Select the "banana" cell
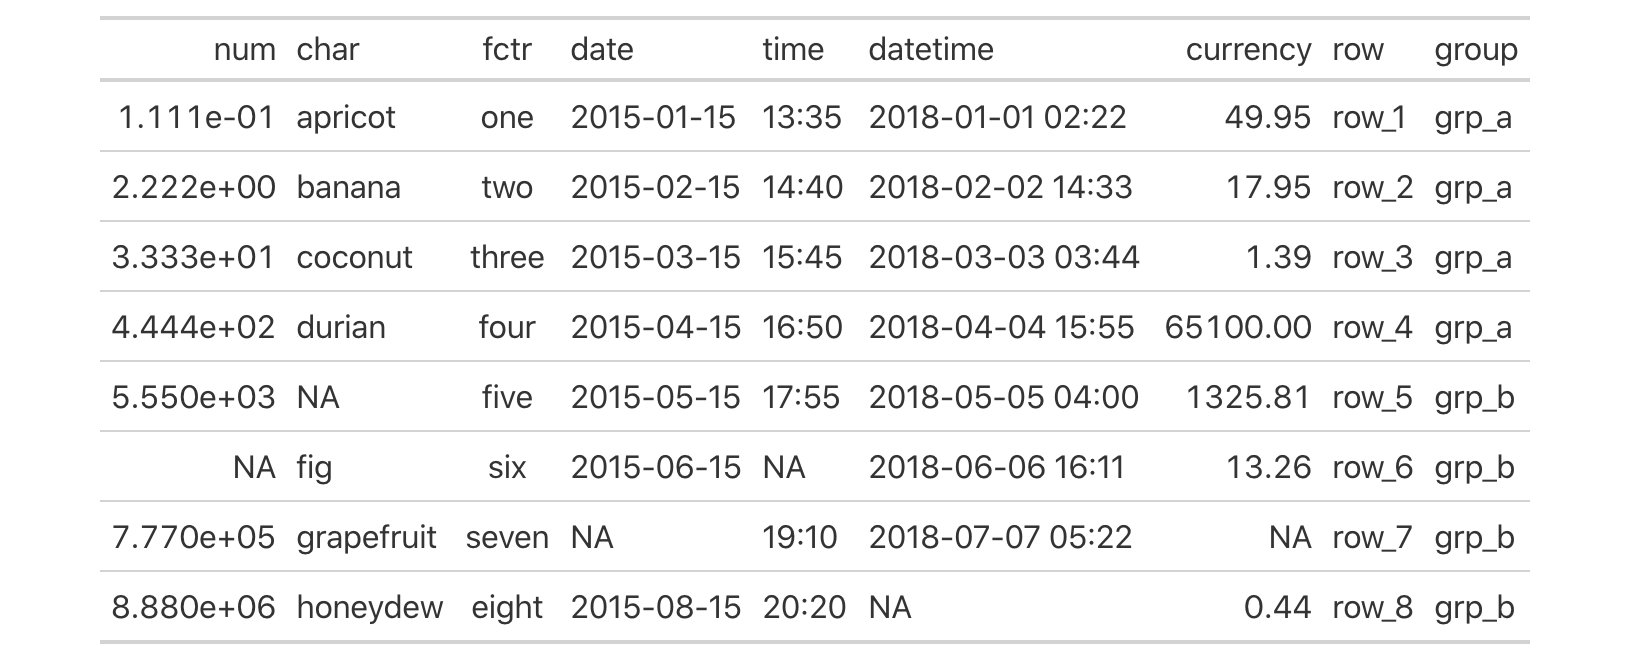Screen dimensions: 1628x666 348,188
